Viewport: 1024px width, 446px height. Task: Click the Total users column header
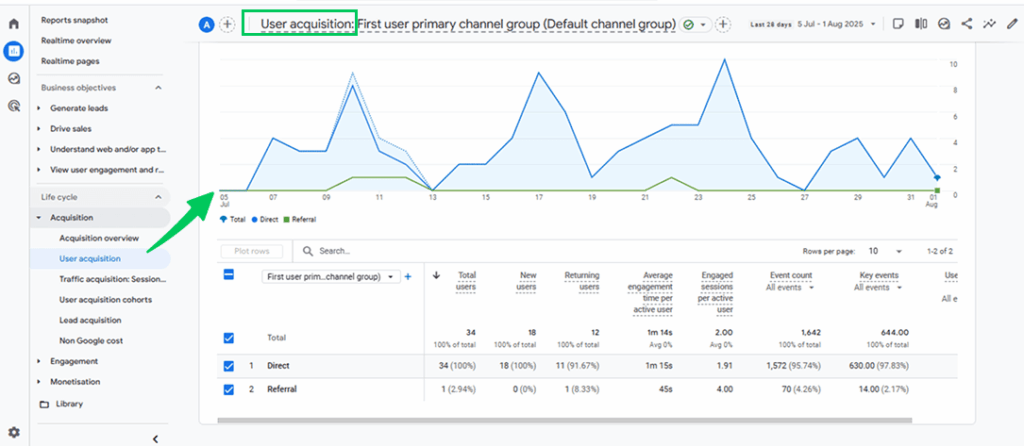click(x=466, y=281)
